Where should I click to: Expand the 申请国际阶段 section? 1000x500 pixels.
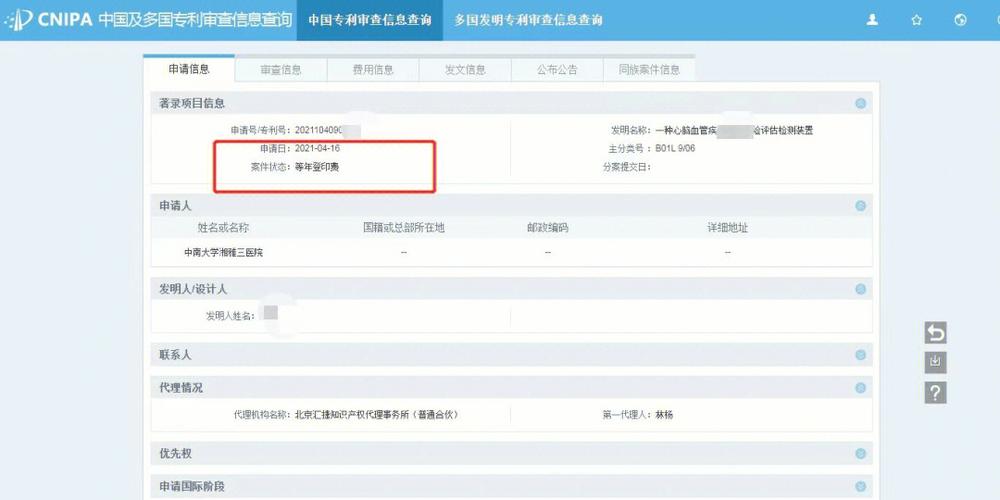pyautogui.click(x=860, y=487)
